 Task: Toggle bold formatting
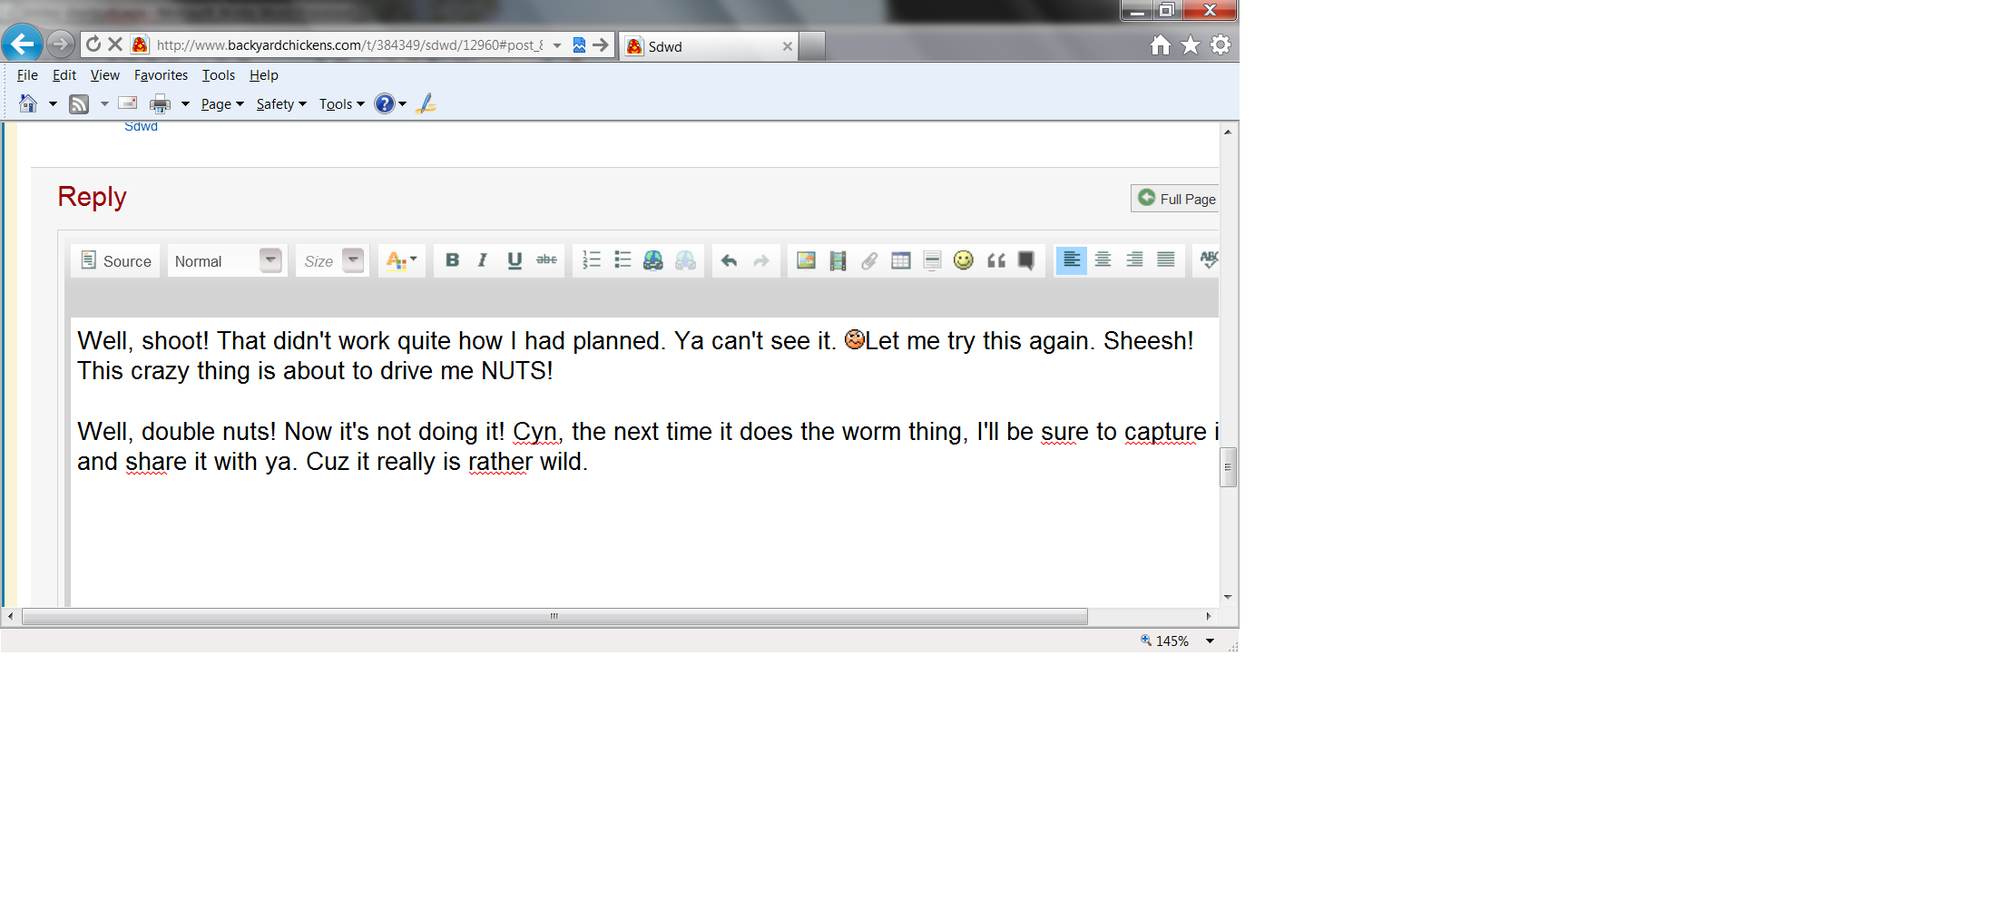point(452,261)
